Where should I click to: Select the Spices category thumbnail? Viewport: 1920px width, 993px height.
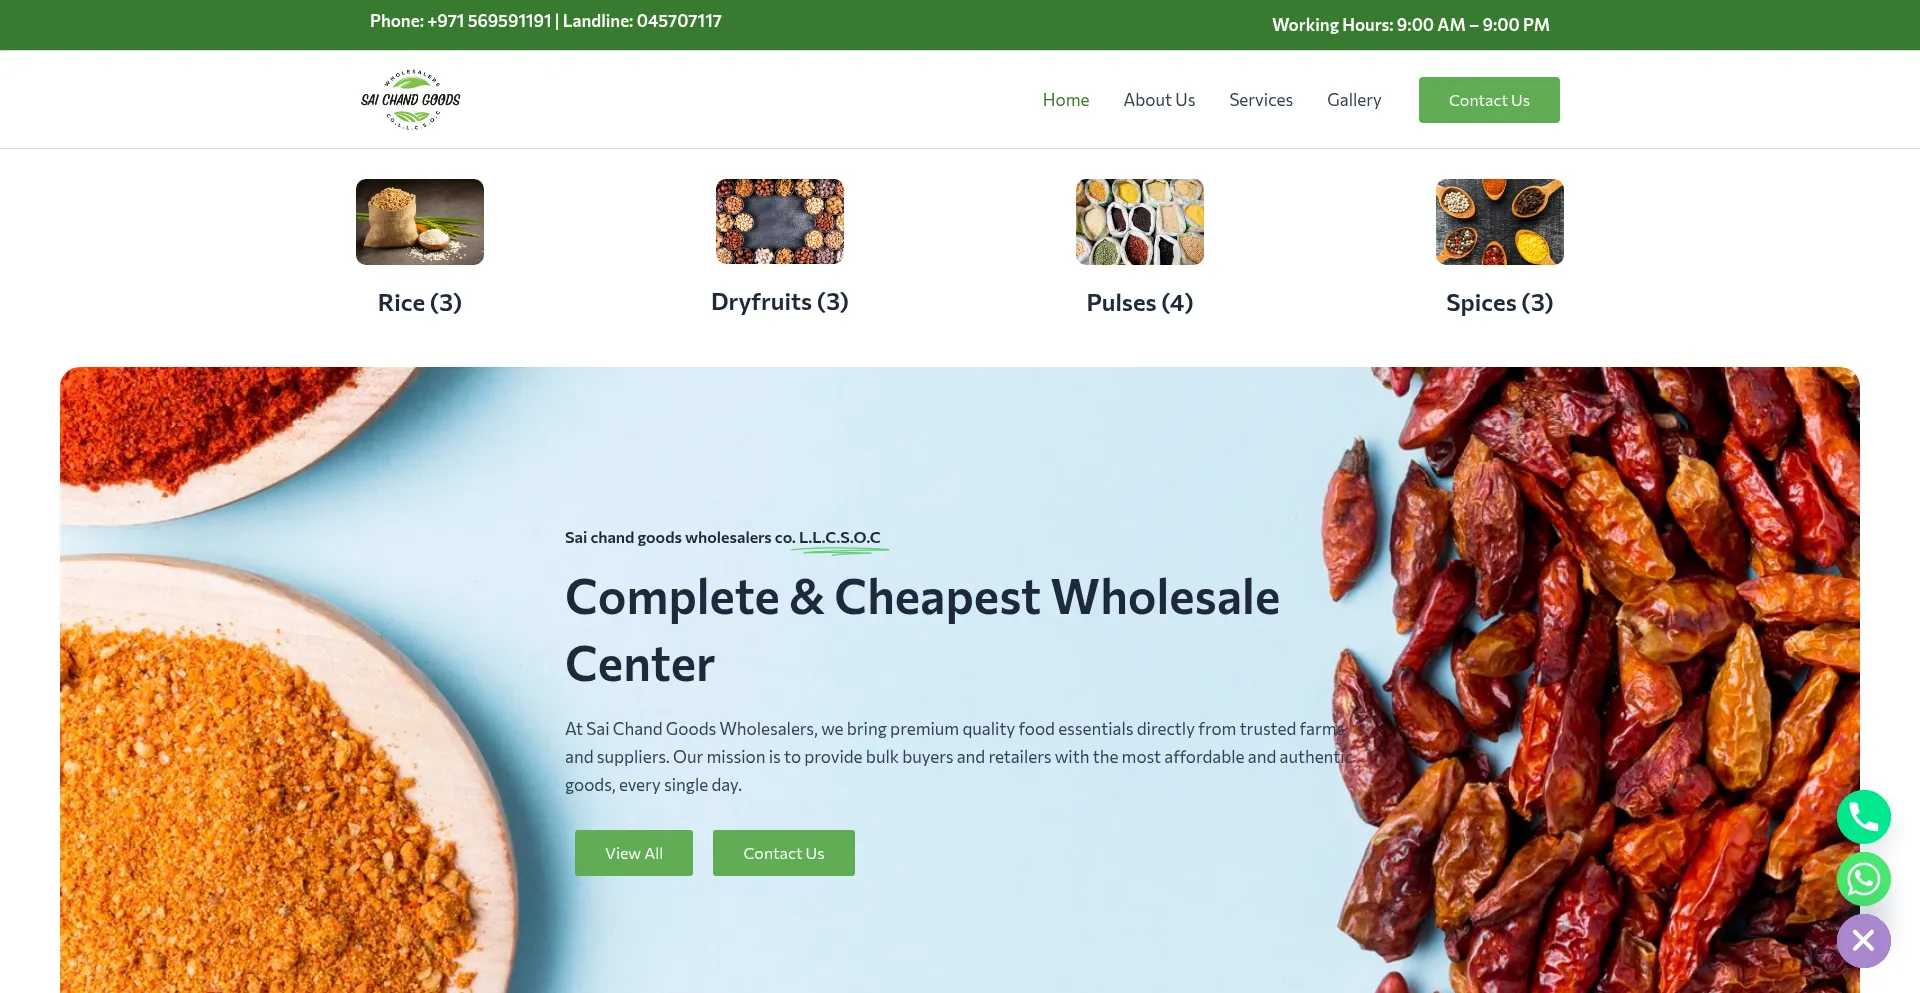(x=1500, y=222)
